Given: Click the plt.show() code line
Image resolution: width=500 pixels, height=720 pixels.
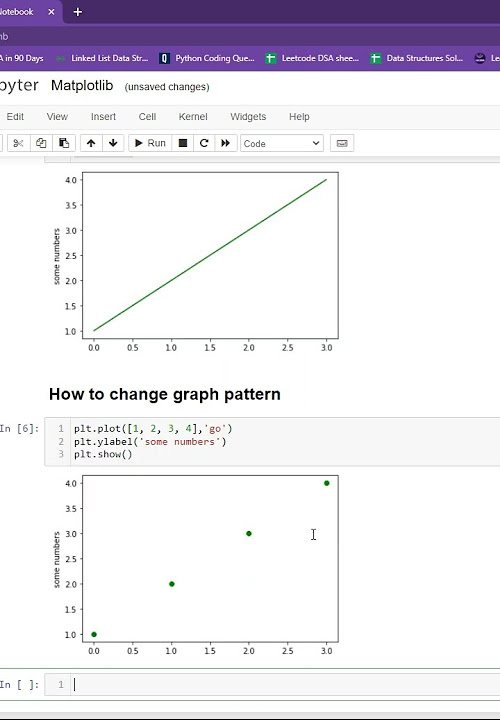Looking at the screenshot, I should (103, 454).
